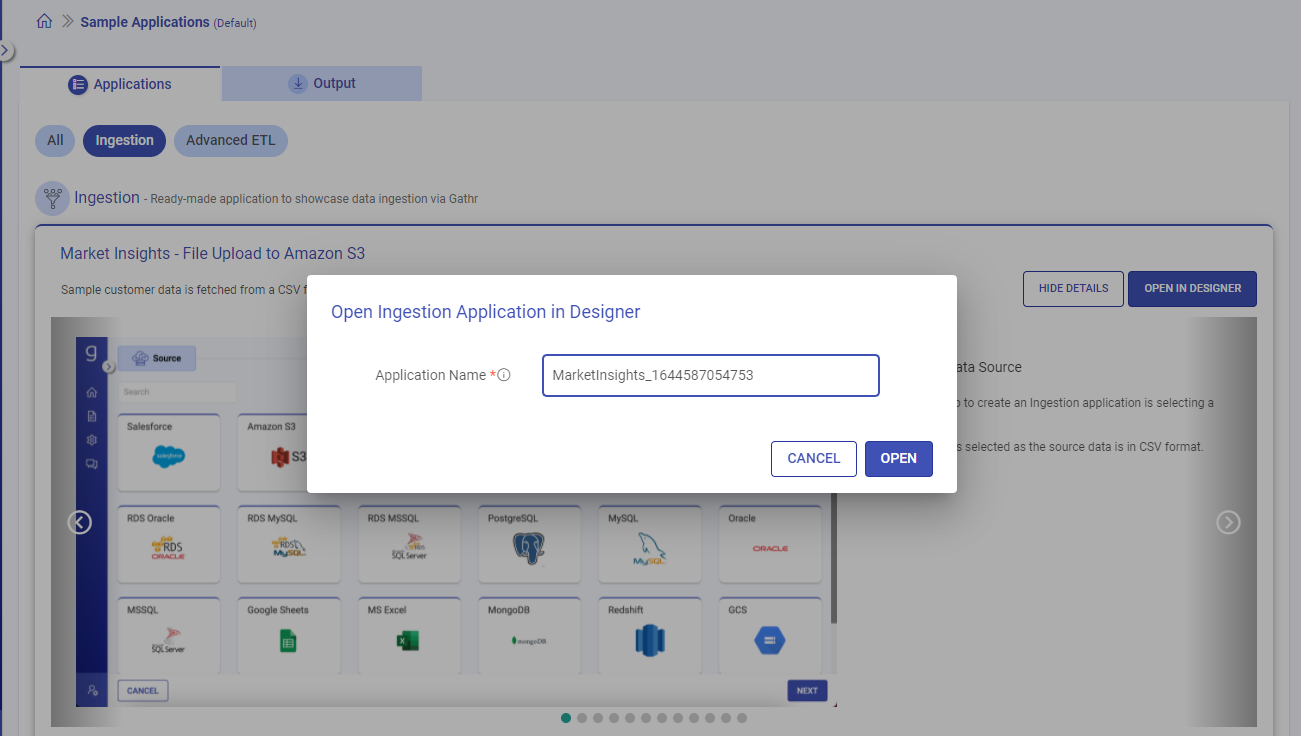Switch to the Output tab

[x=322, y=84]
